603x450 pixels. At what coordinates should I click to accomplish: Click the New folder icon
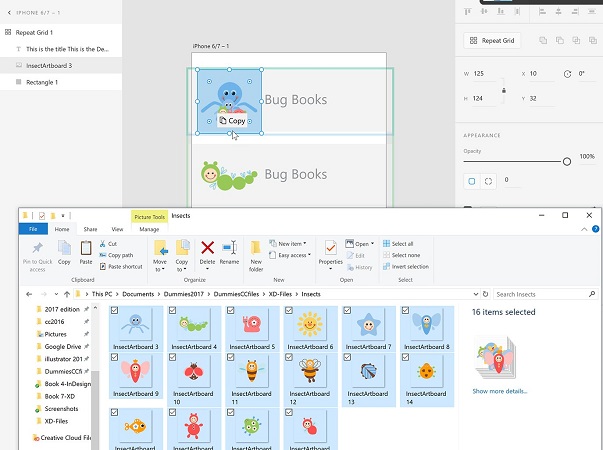tap(256, 253)
